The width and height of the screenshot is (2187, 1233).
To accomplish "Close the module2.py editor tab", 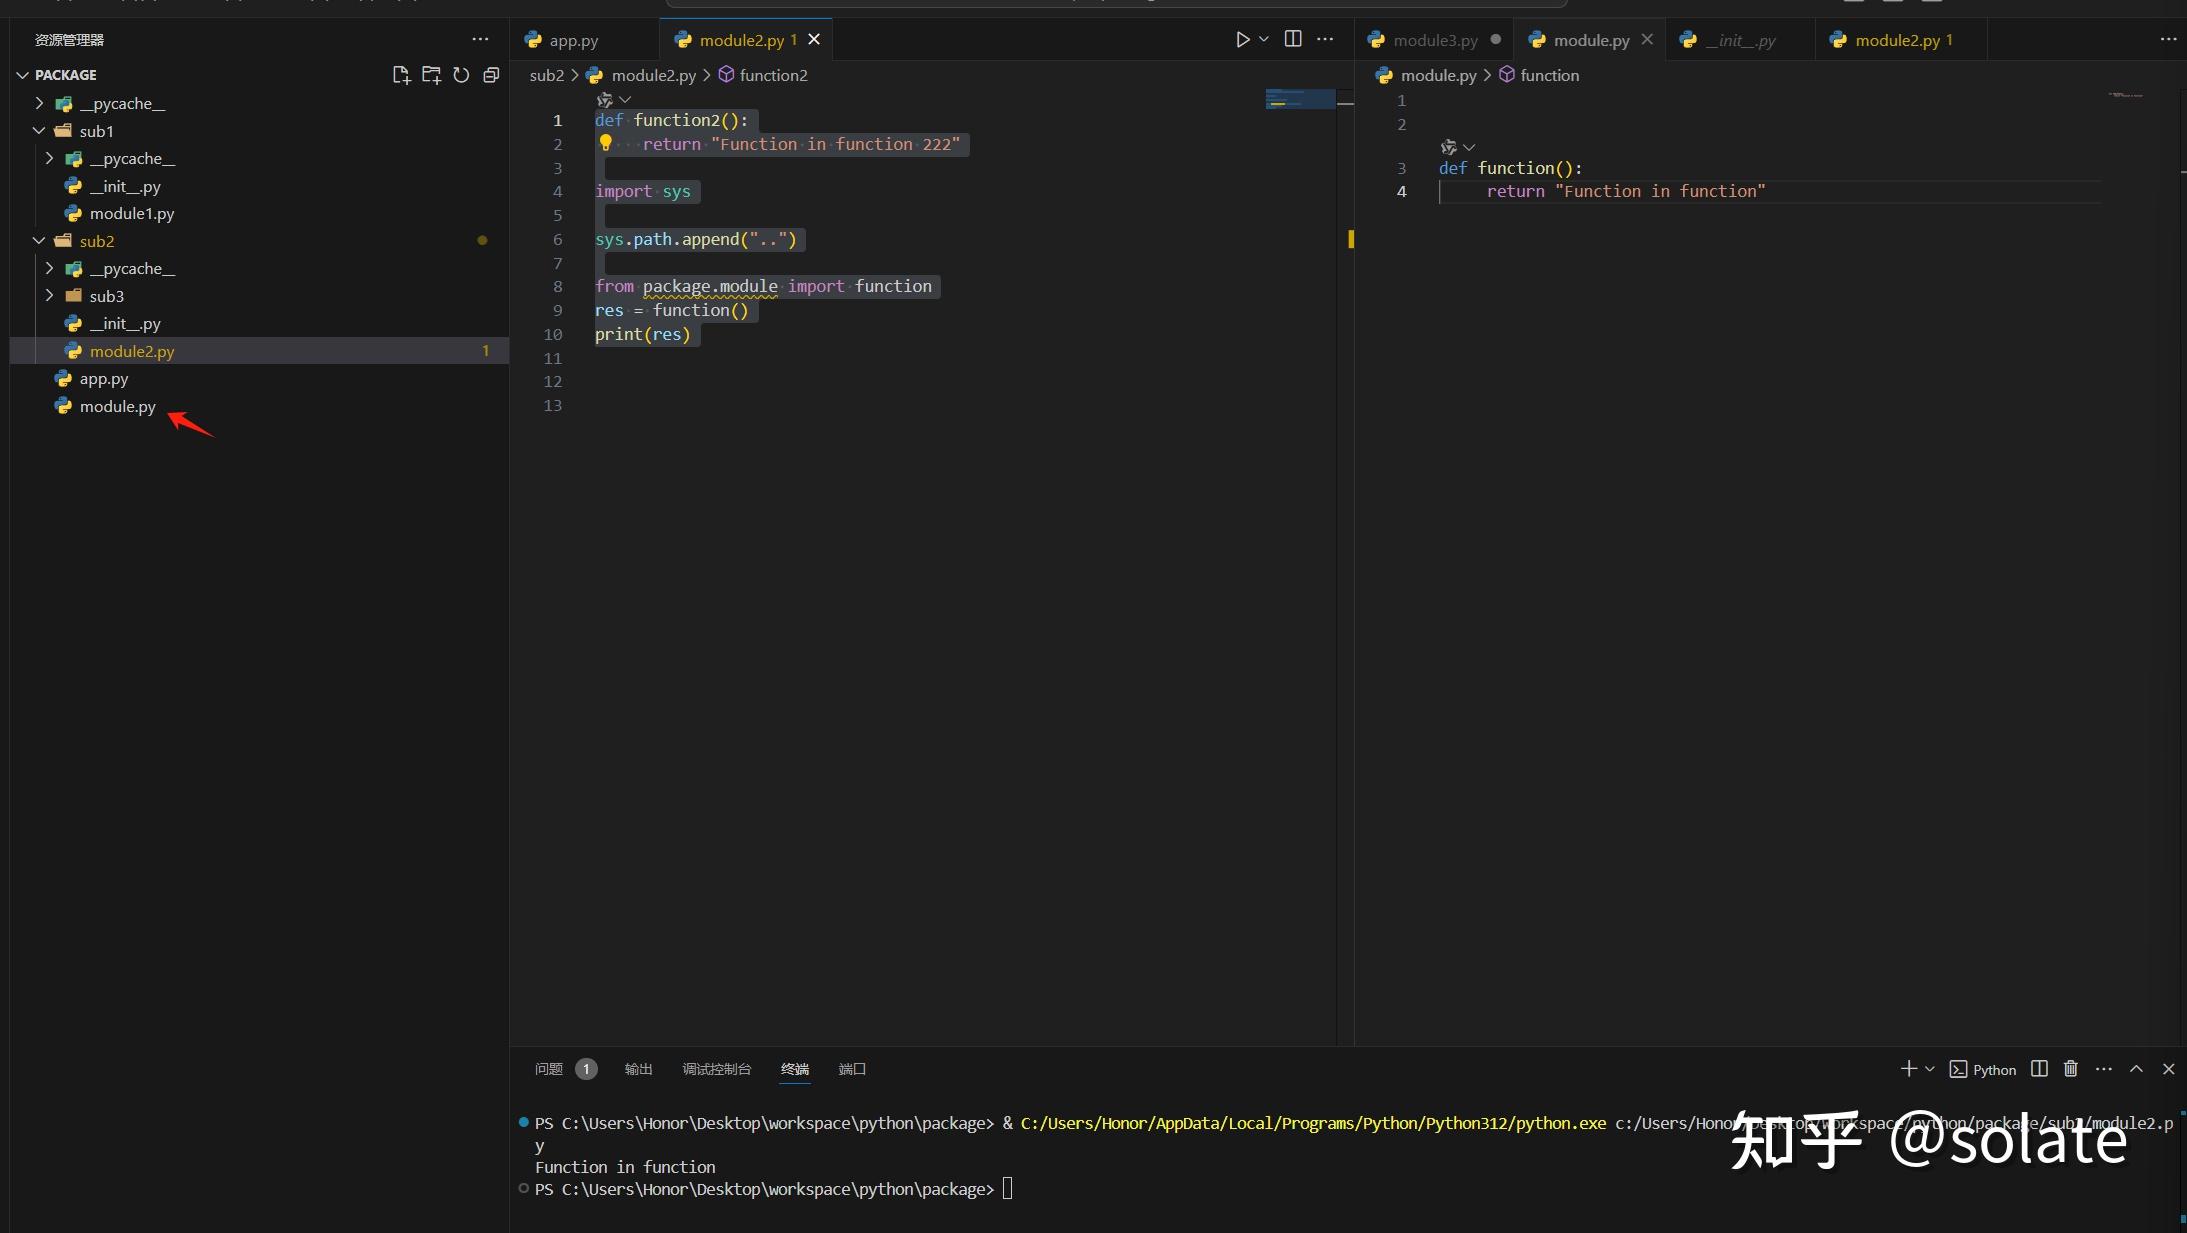I will pos(814,39).
